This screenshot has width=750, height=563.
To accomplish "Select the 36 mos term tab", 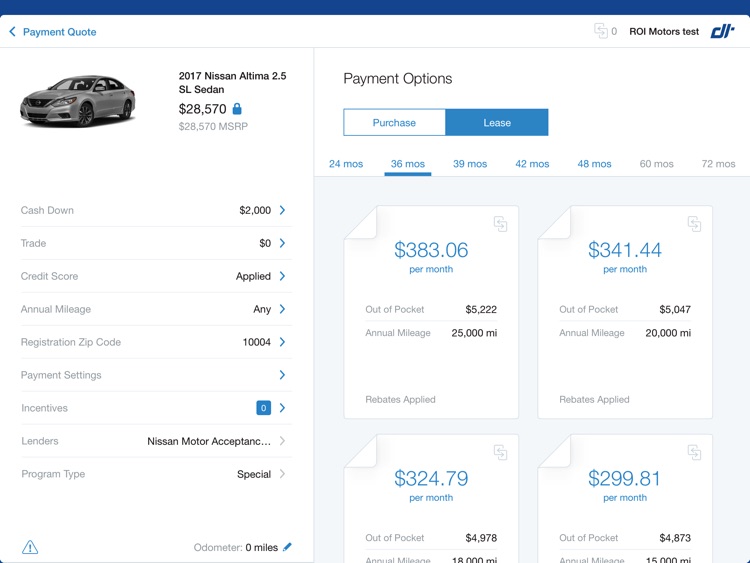I will point(408,164).
